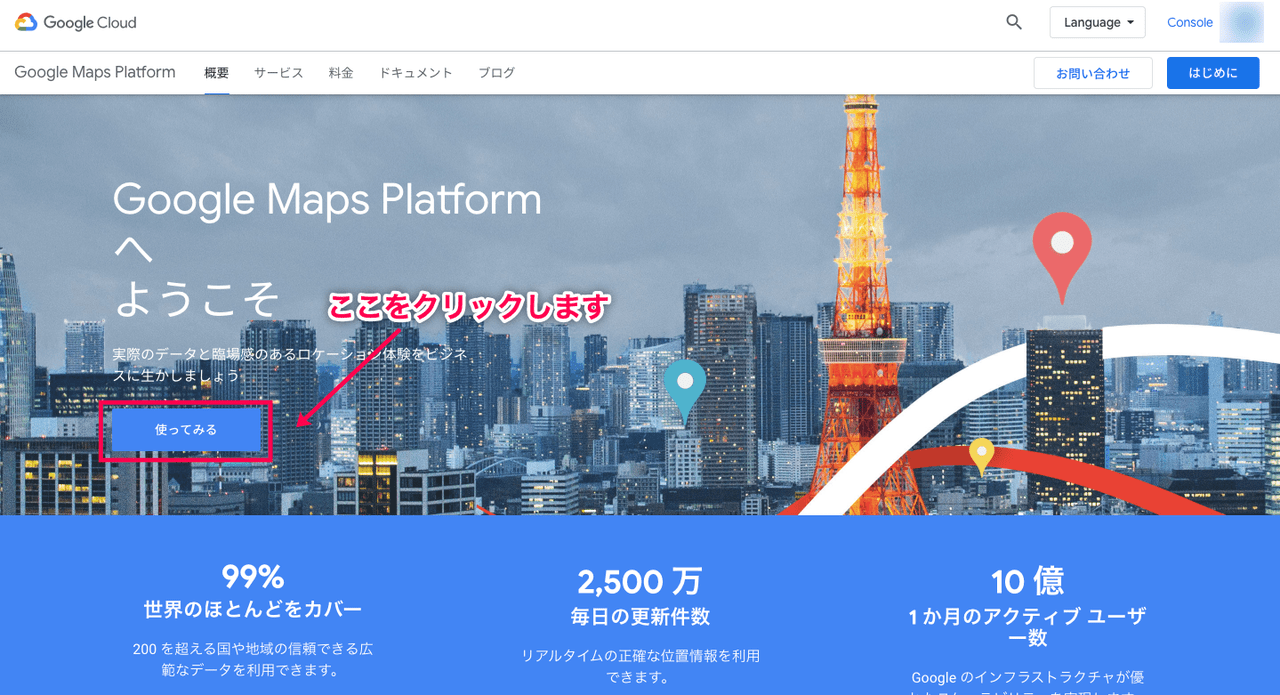
Task: Click the お問い合わせ button
Action: point(1093,73)
